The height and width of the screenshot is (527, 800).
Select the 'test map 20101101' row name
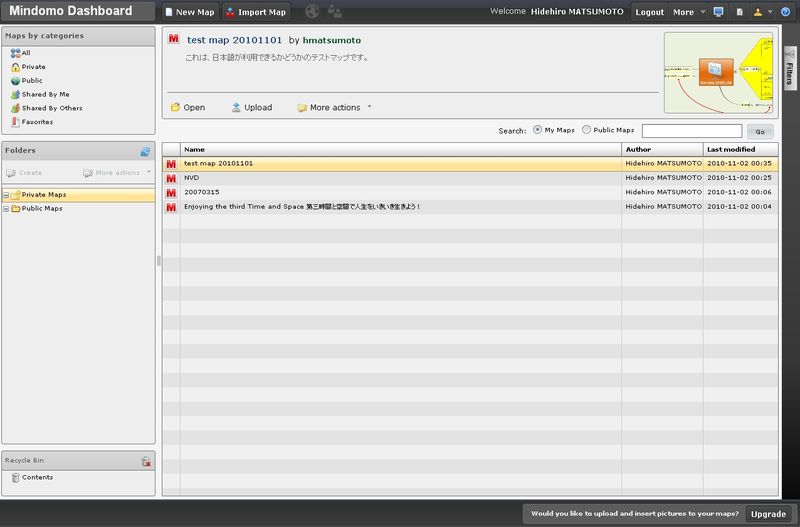218,163
